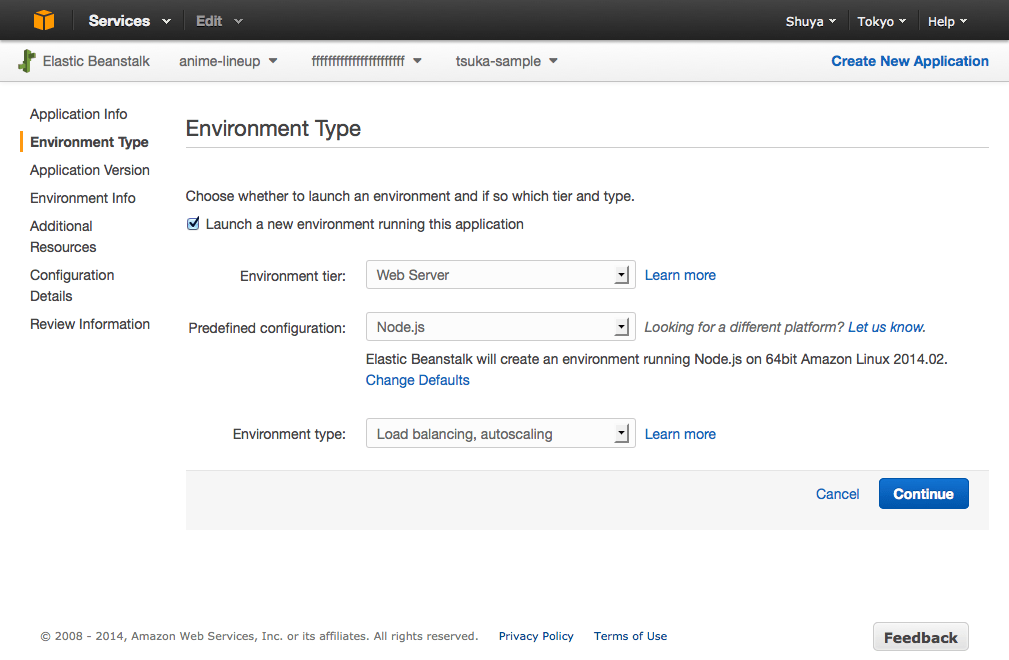Open the Services menu
The image size is (1009, 660).
129,21
